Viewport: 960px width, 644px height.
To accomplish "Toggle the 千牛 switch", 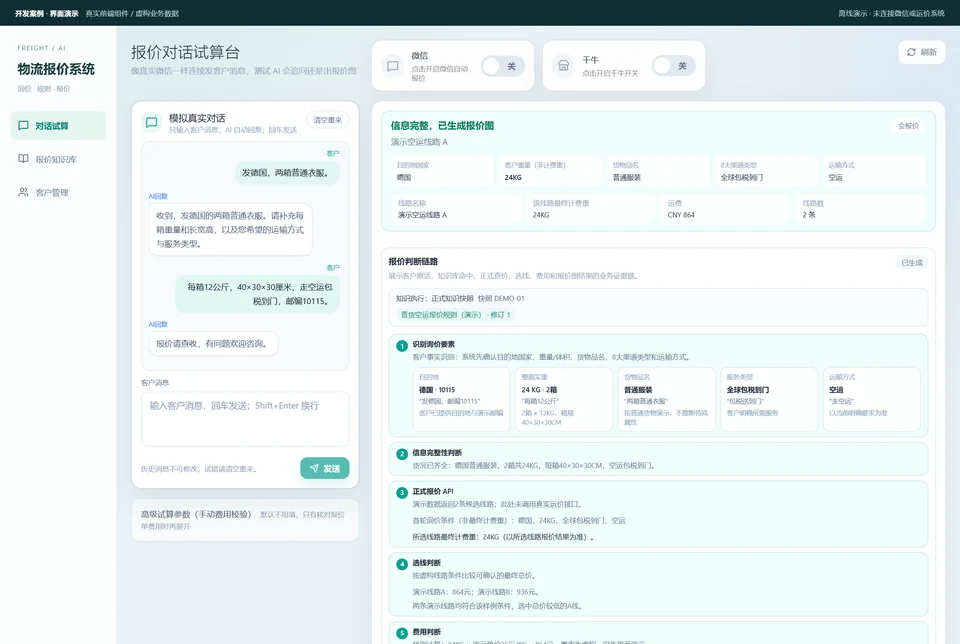I will (x=673, y=66).
